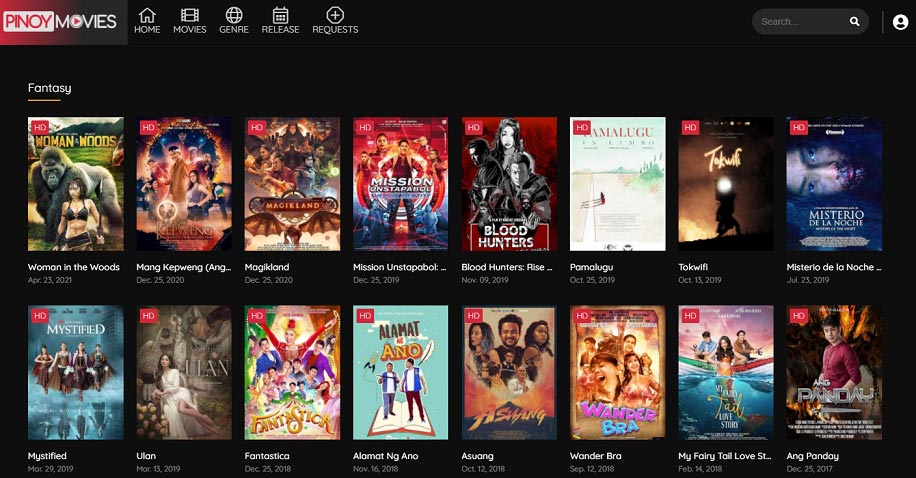
Task: Click the HD badge on Tokwifi poster
Action: pyautogui.click(x=690, y=127)
